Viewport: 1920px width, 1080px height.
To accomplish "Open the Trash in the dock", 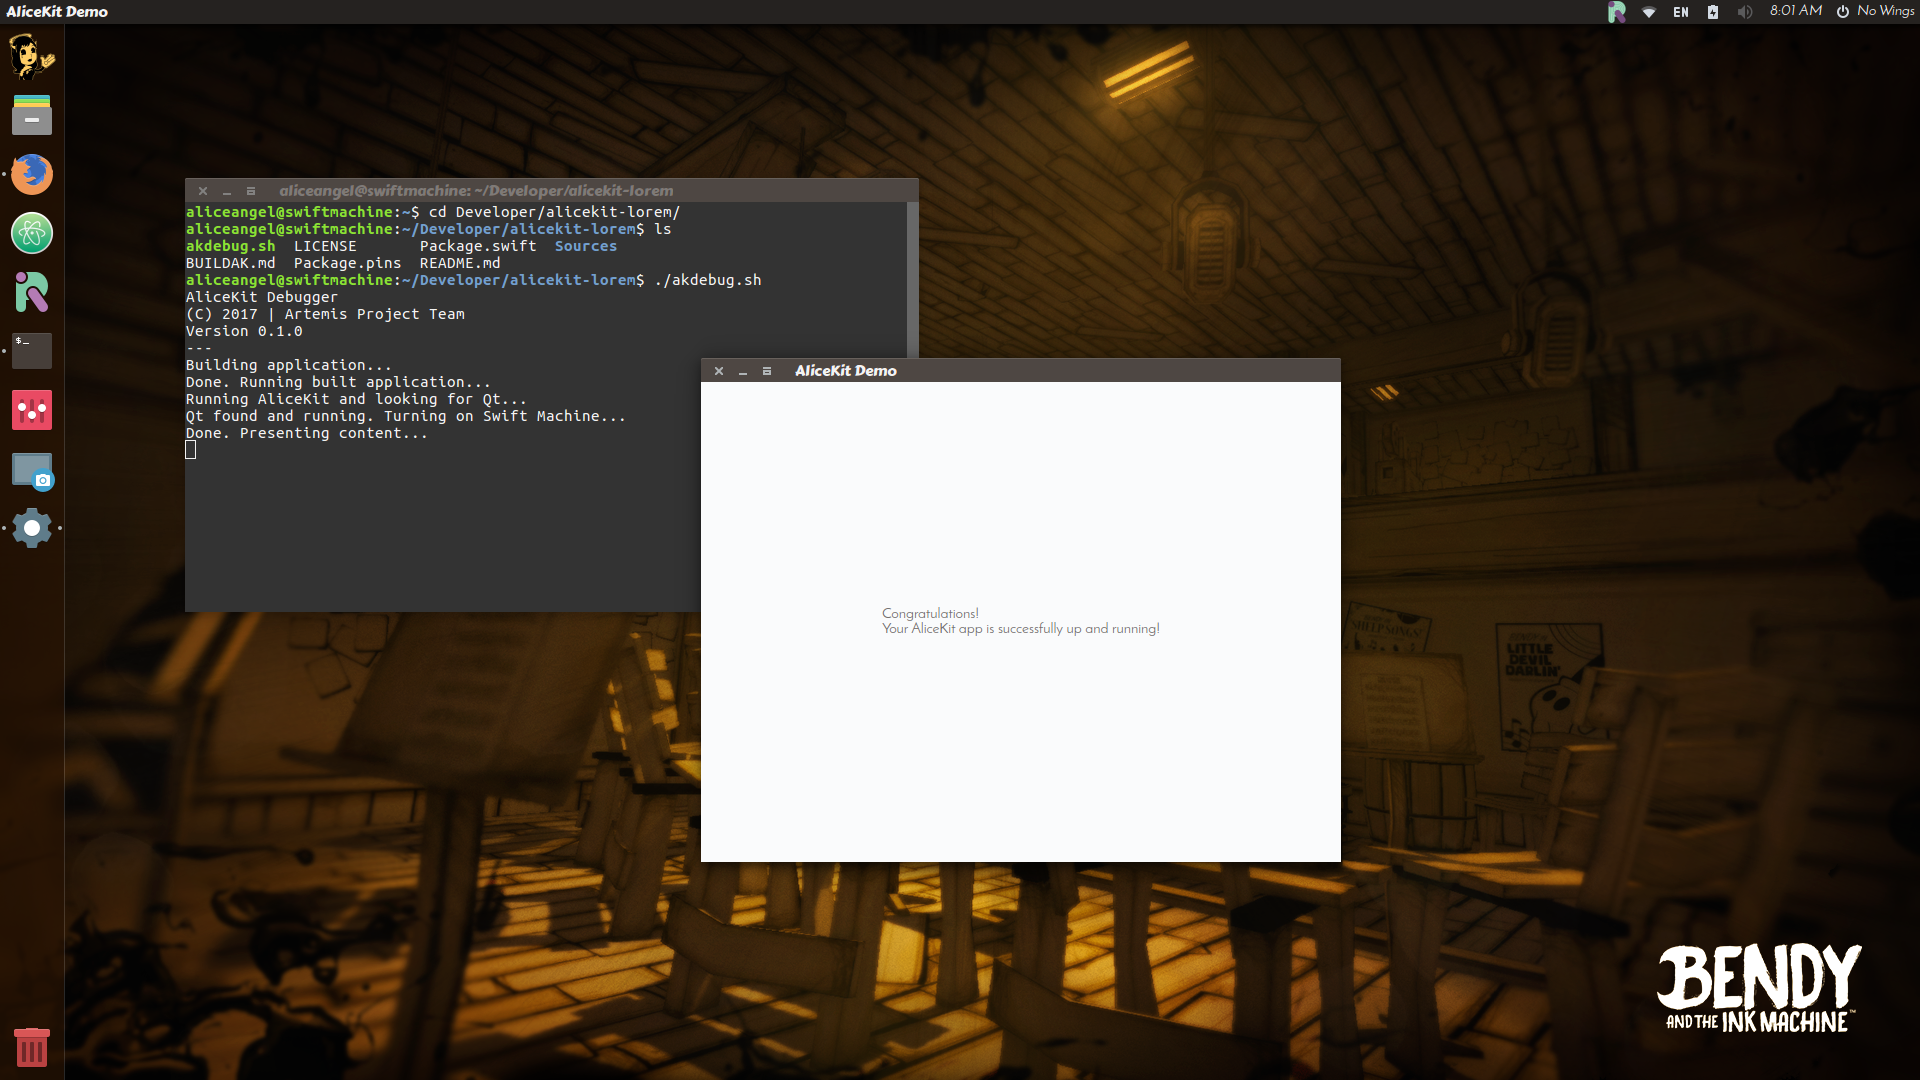I will click(x=31, y=1047).
